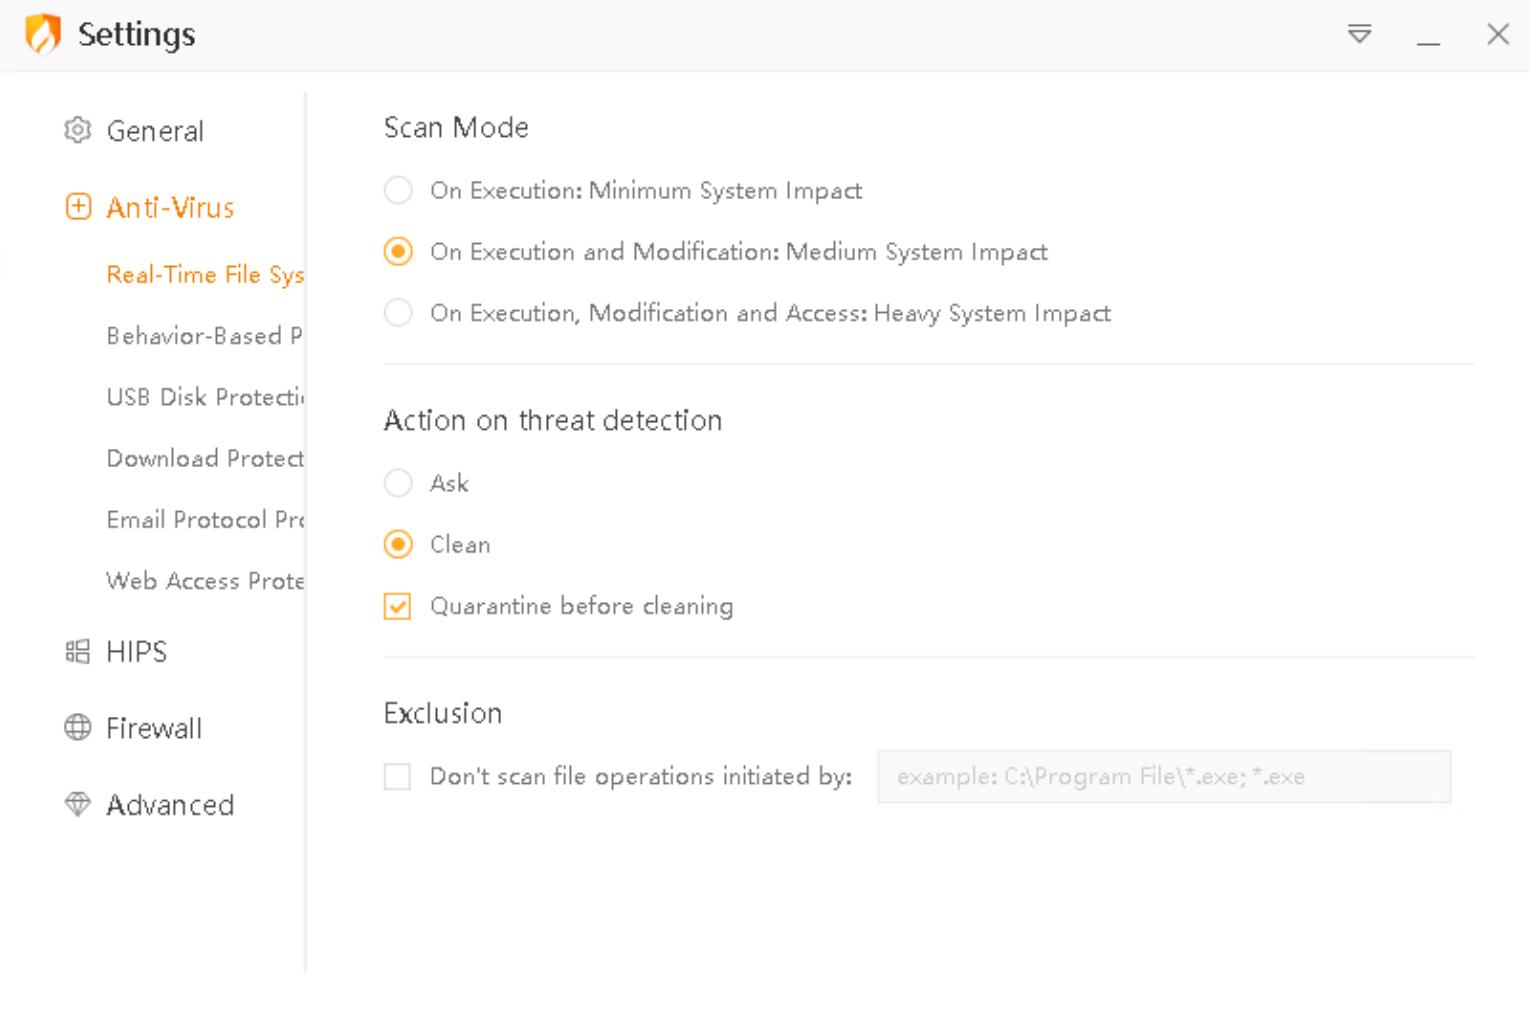This screenshot has height=1028, width=1529.
Task: Open the title bar dropdown menu arrow
Action: pos(1359,34)
